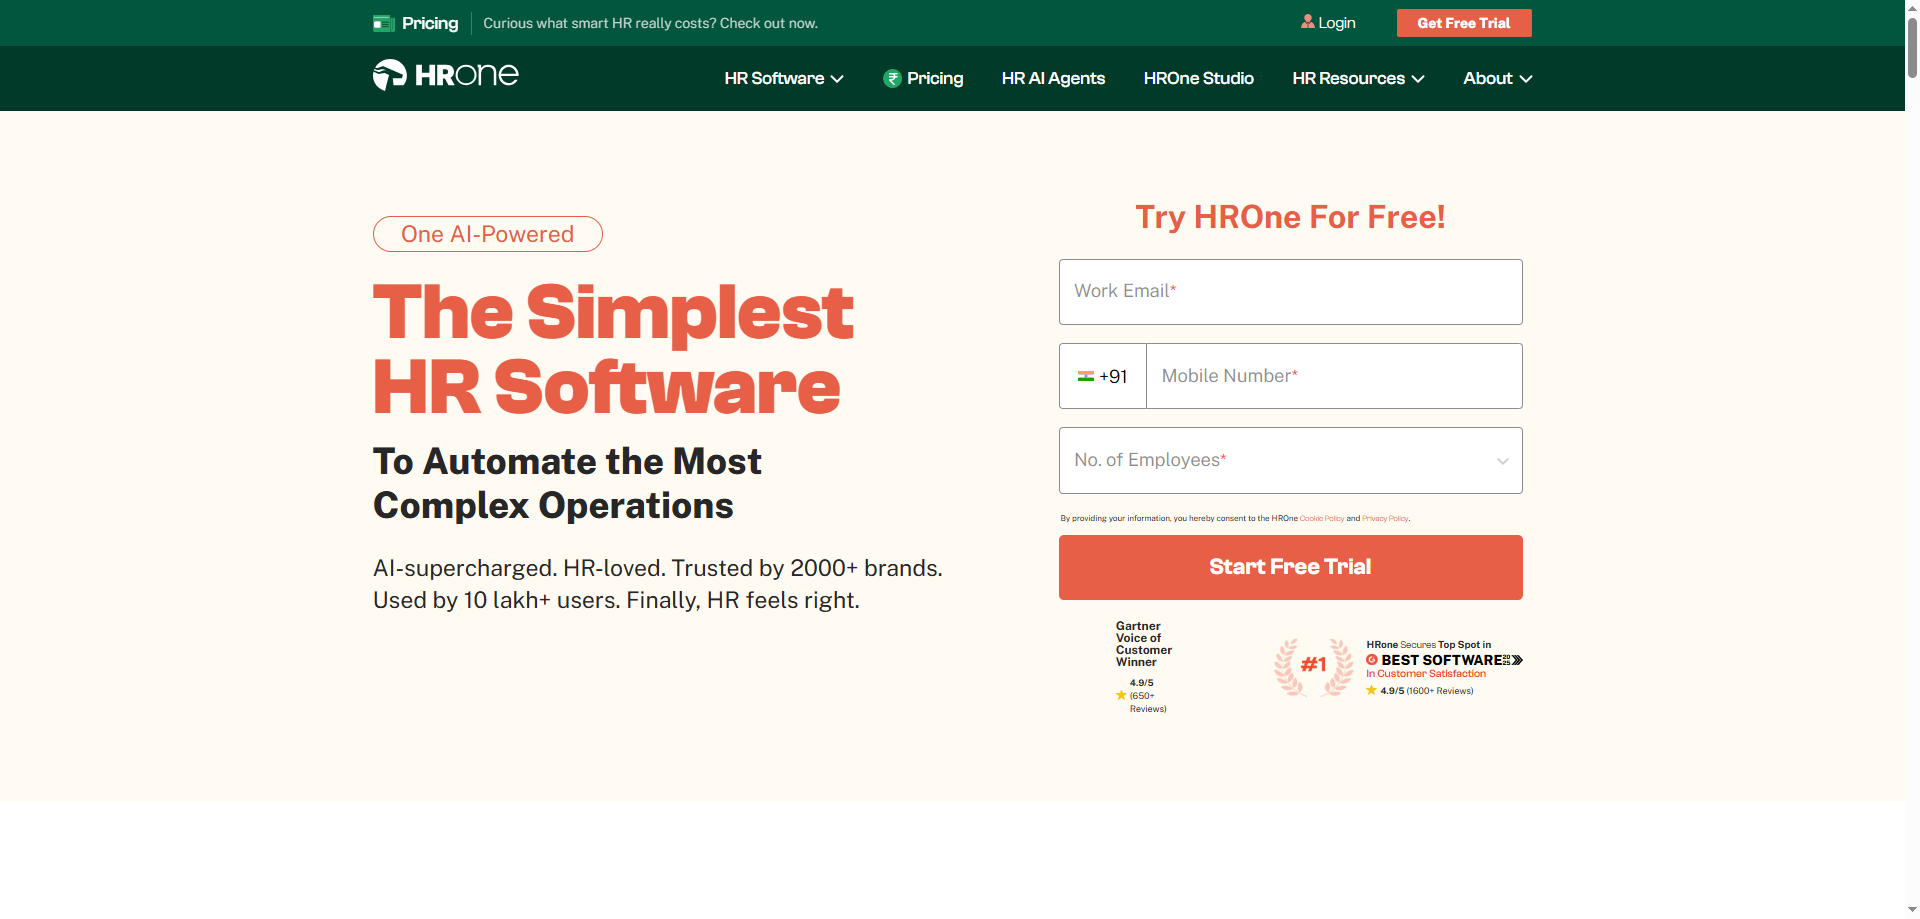This screenshot has height=919, width=1920.
Task: Click the Get Free Trial button
Action: 1463,23
